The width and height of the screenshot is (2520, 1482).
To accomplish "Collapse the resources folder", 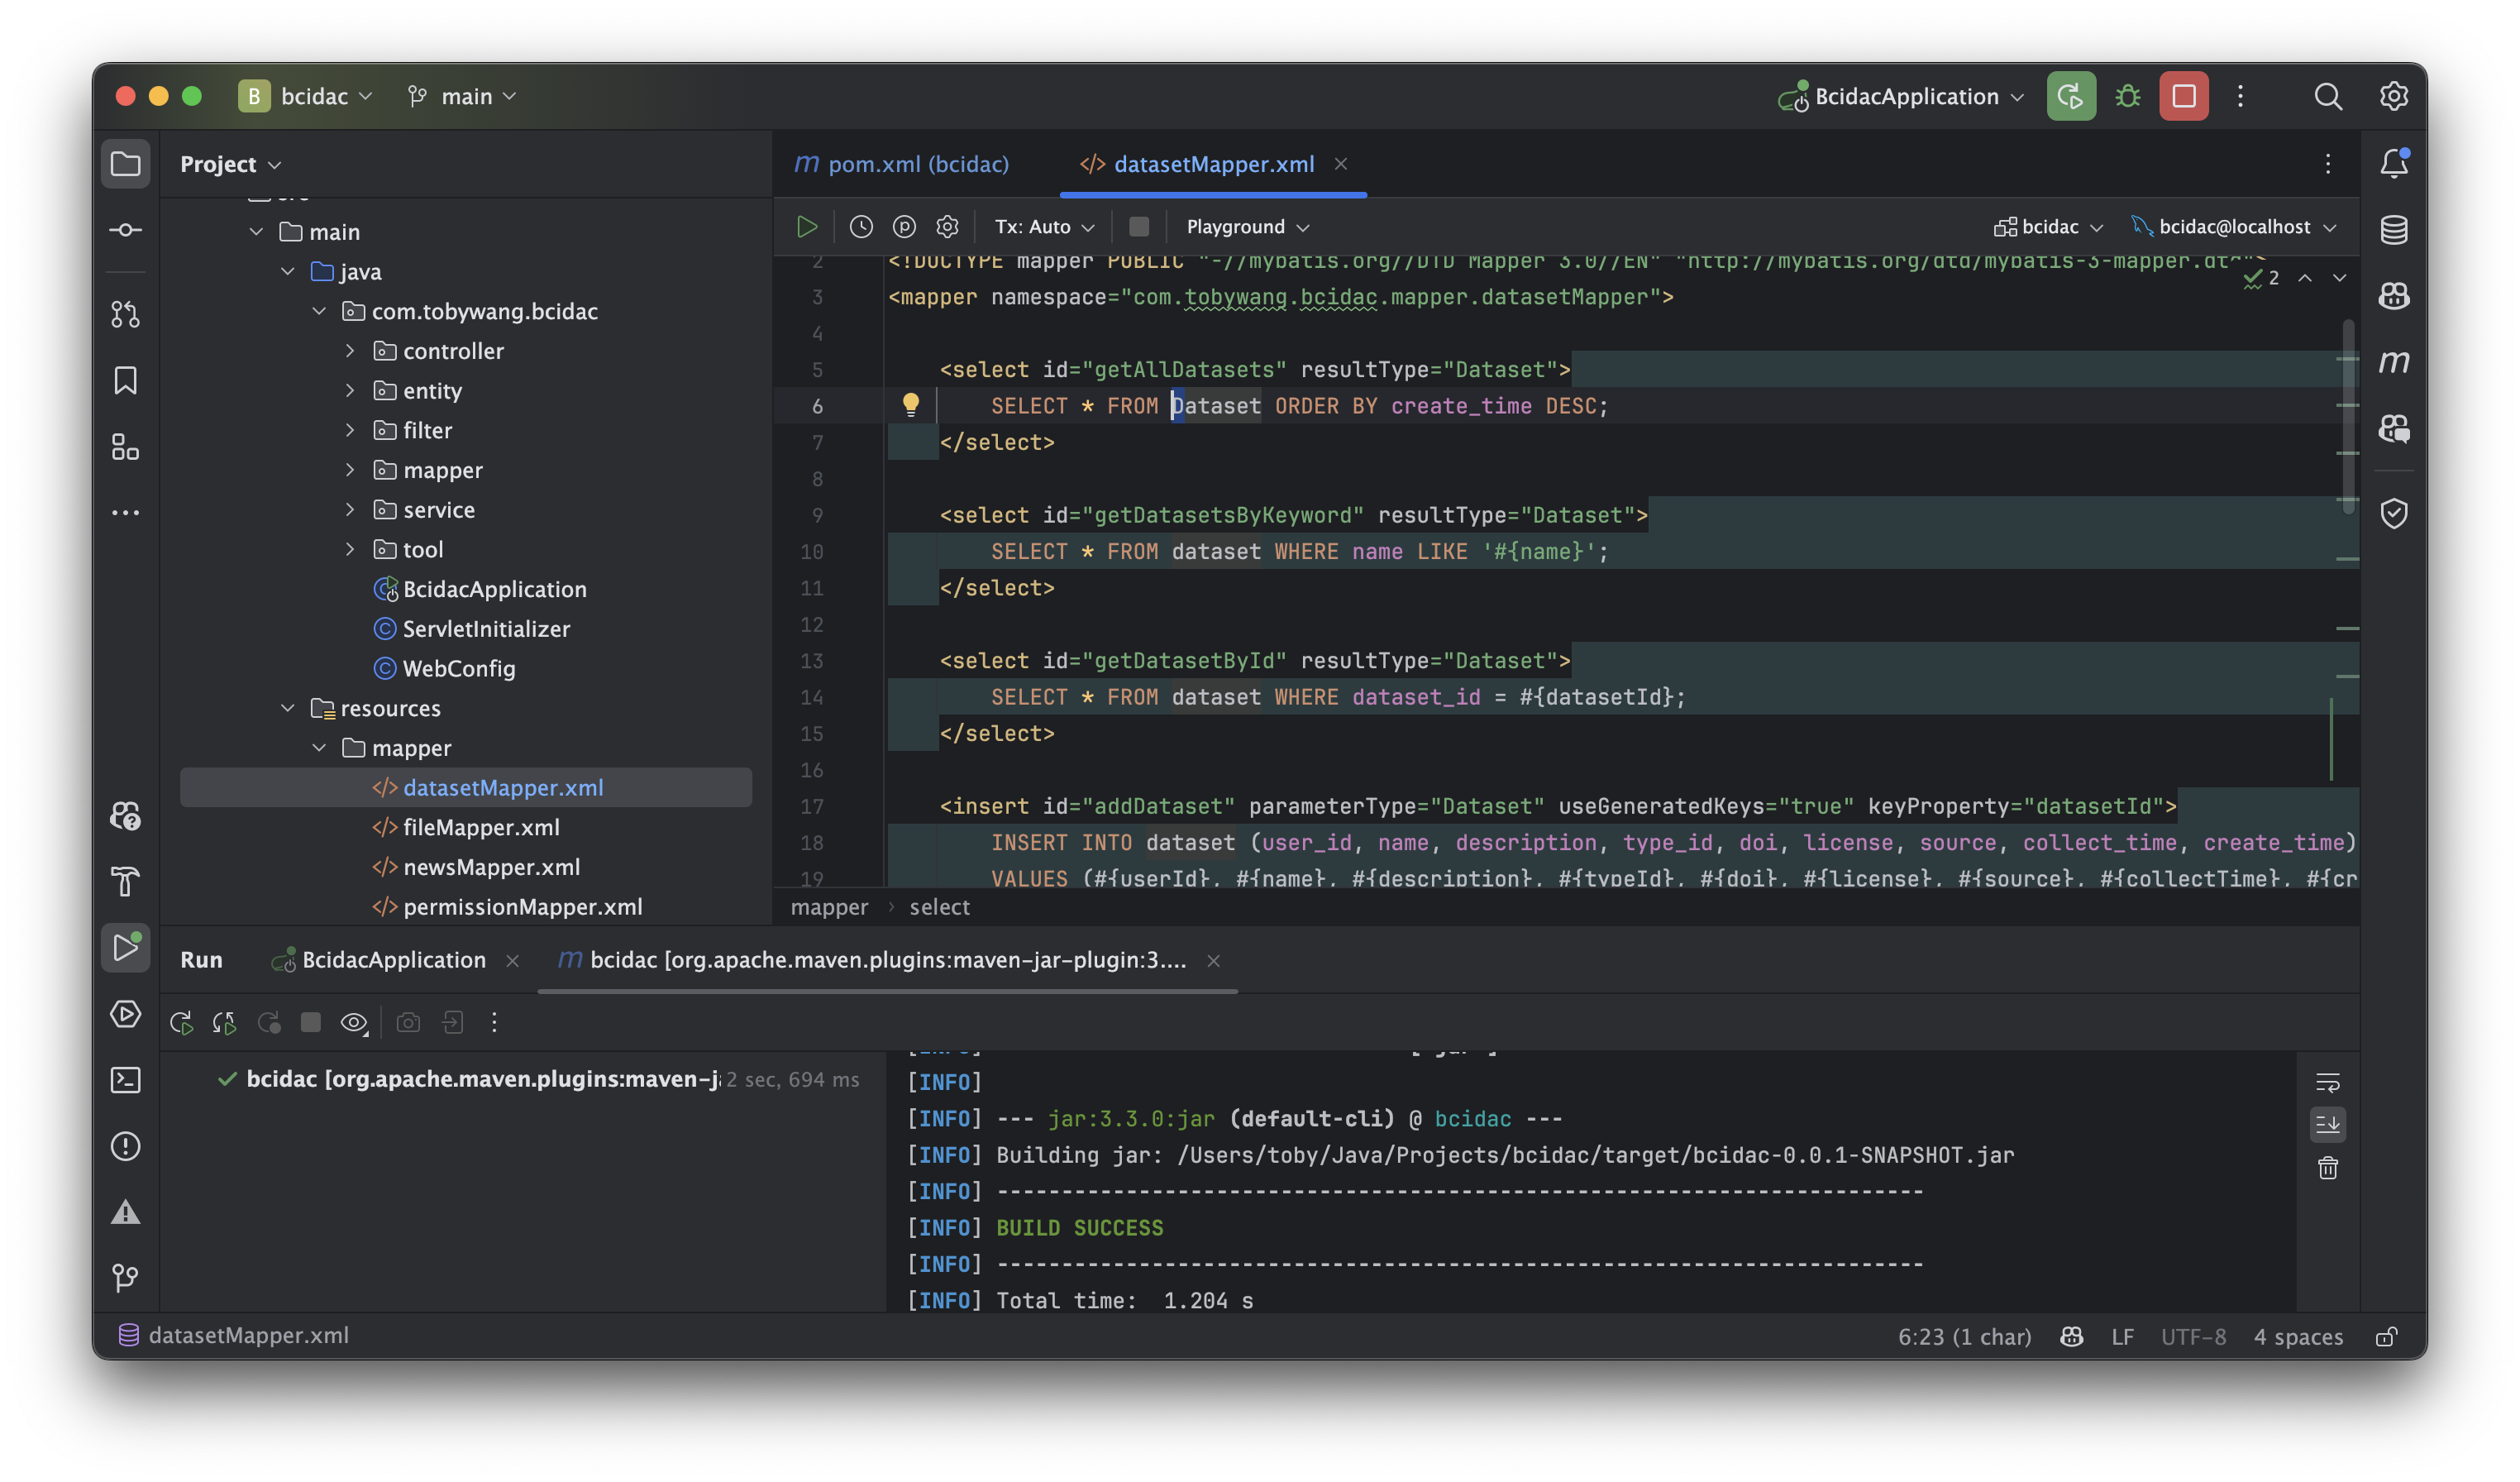I will coord(288,708).
